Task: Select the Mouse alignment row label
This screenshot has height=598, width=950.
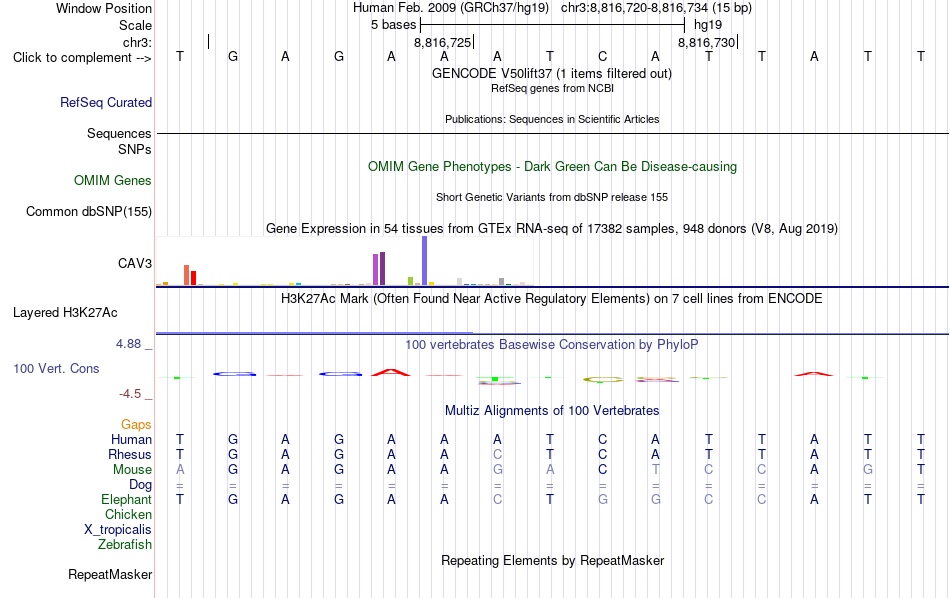Action: (132, 470)
